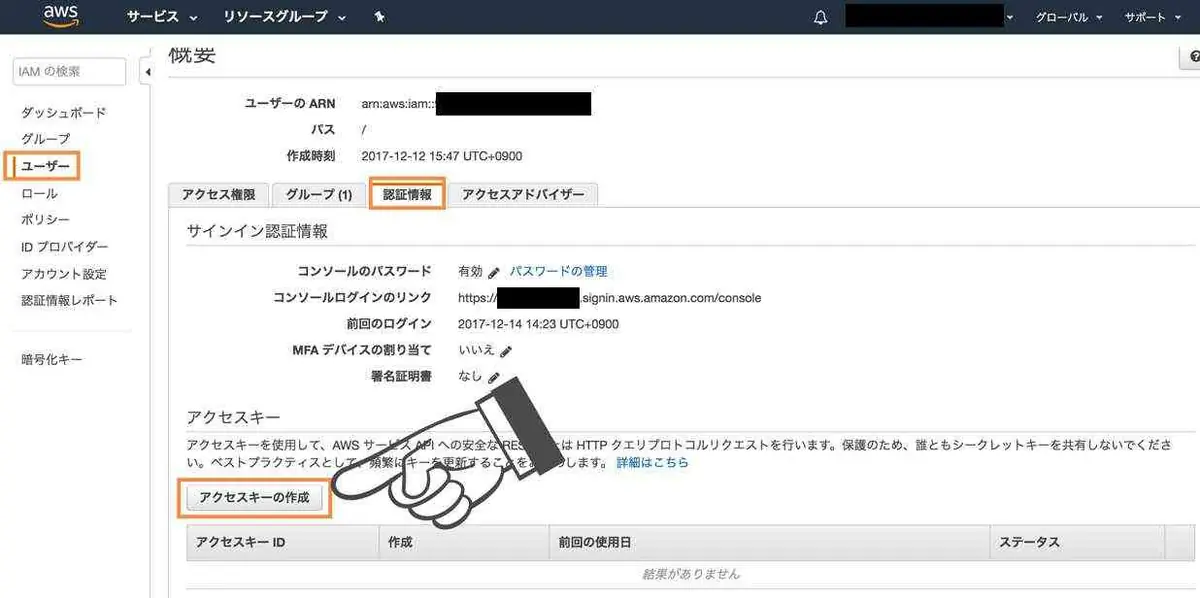Switch to the アクセス権限 tab
Image resolution: width=1200 pixels, height=598 pixels.
219,195
